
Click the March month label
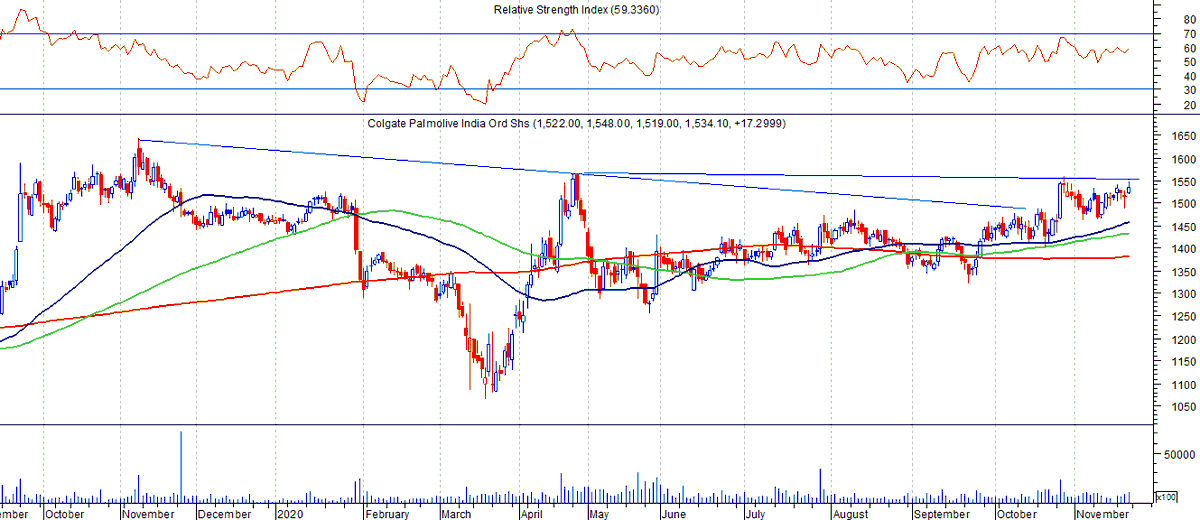click(x=455, y=514)
